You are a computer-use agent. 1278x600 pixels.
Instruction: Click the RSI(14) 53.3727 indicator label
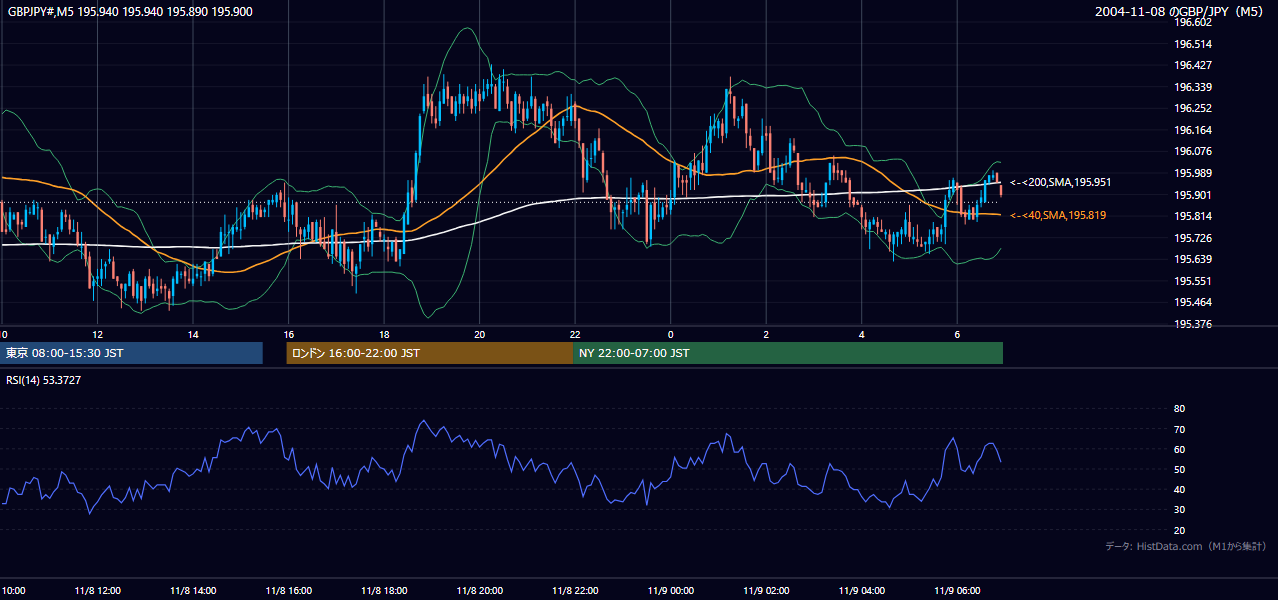(44, 380)
